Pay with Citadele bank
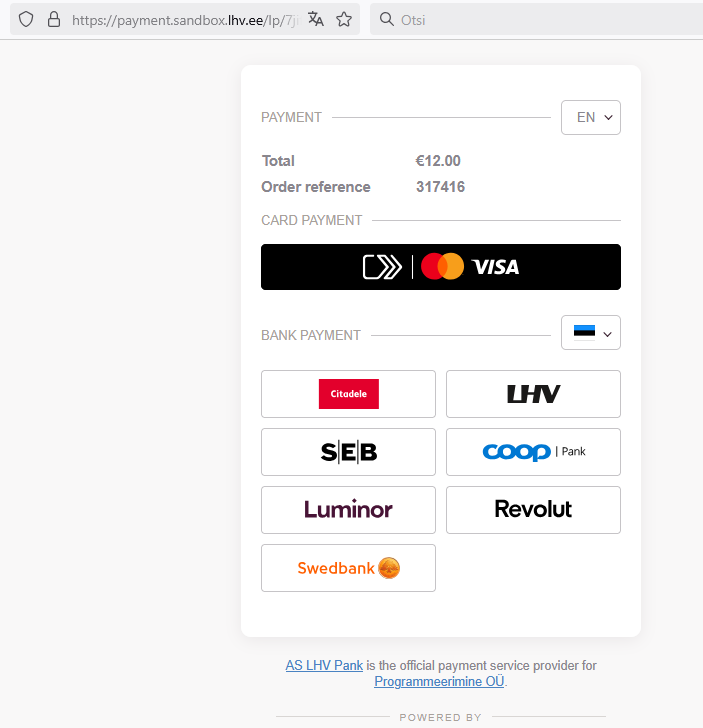703x728 pixels. coord(348,394)
